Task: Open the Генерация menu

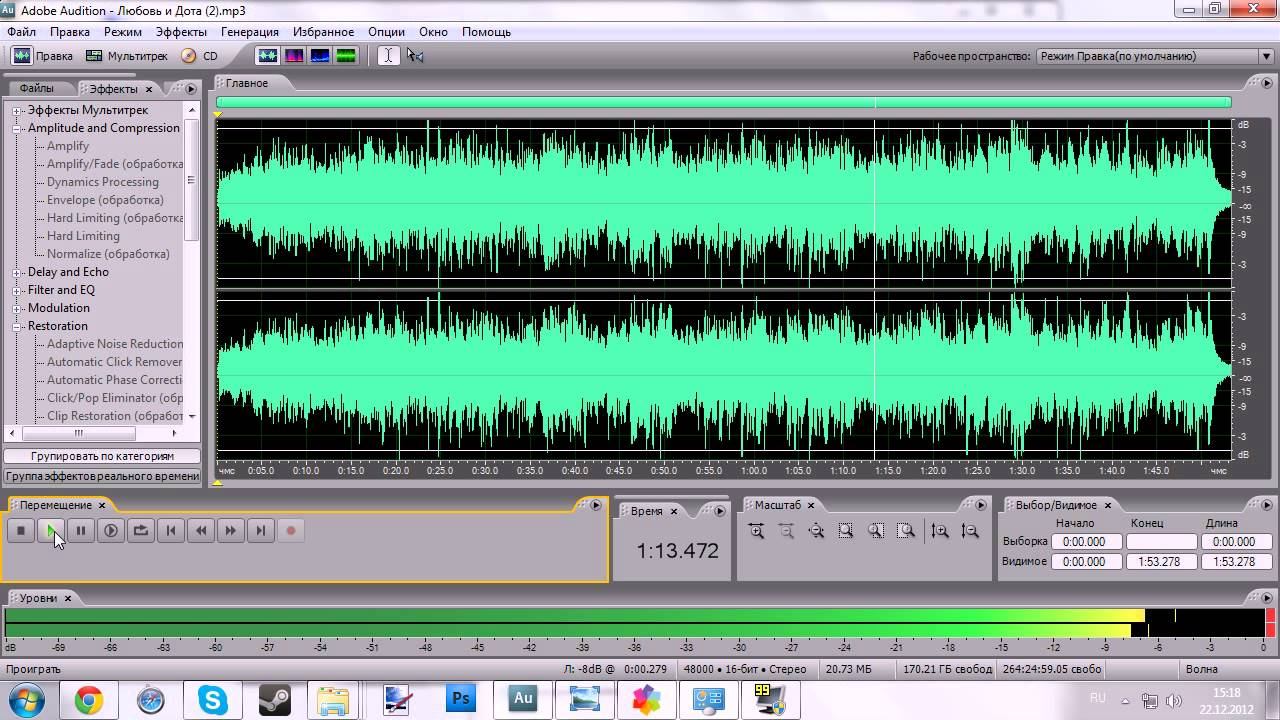Action: (x=250, y=32)
